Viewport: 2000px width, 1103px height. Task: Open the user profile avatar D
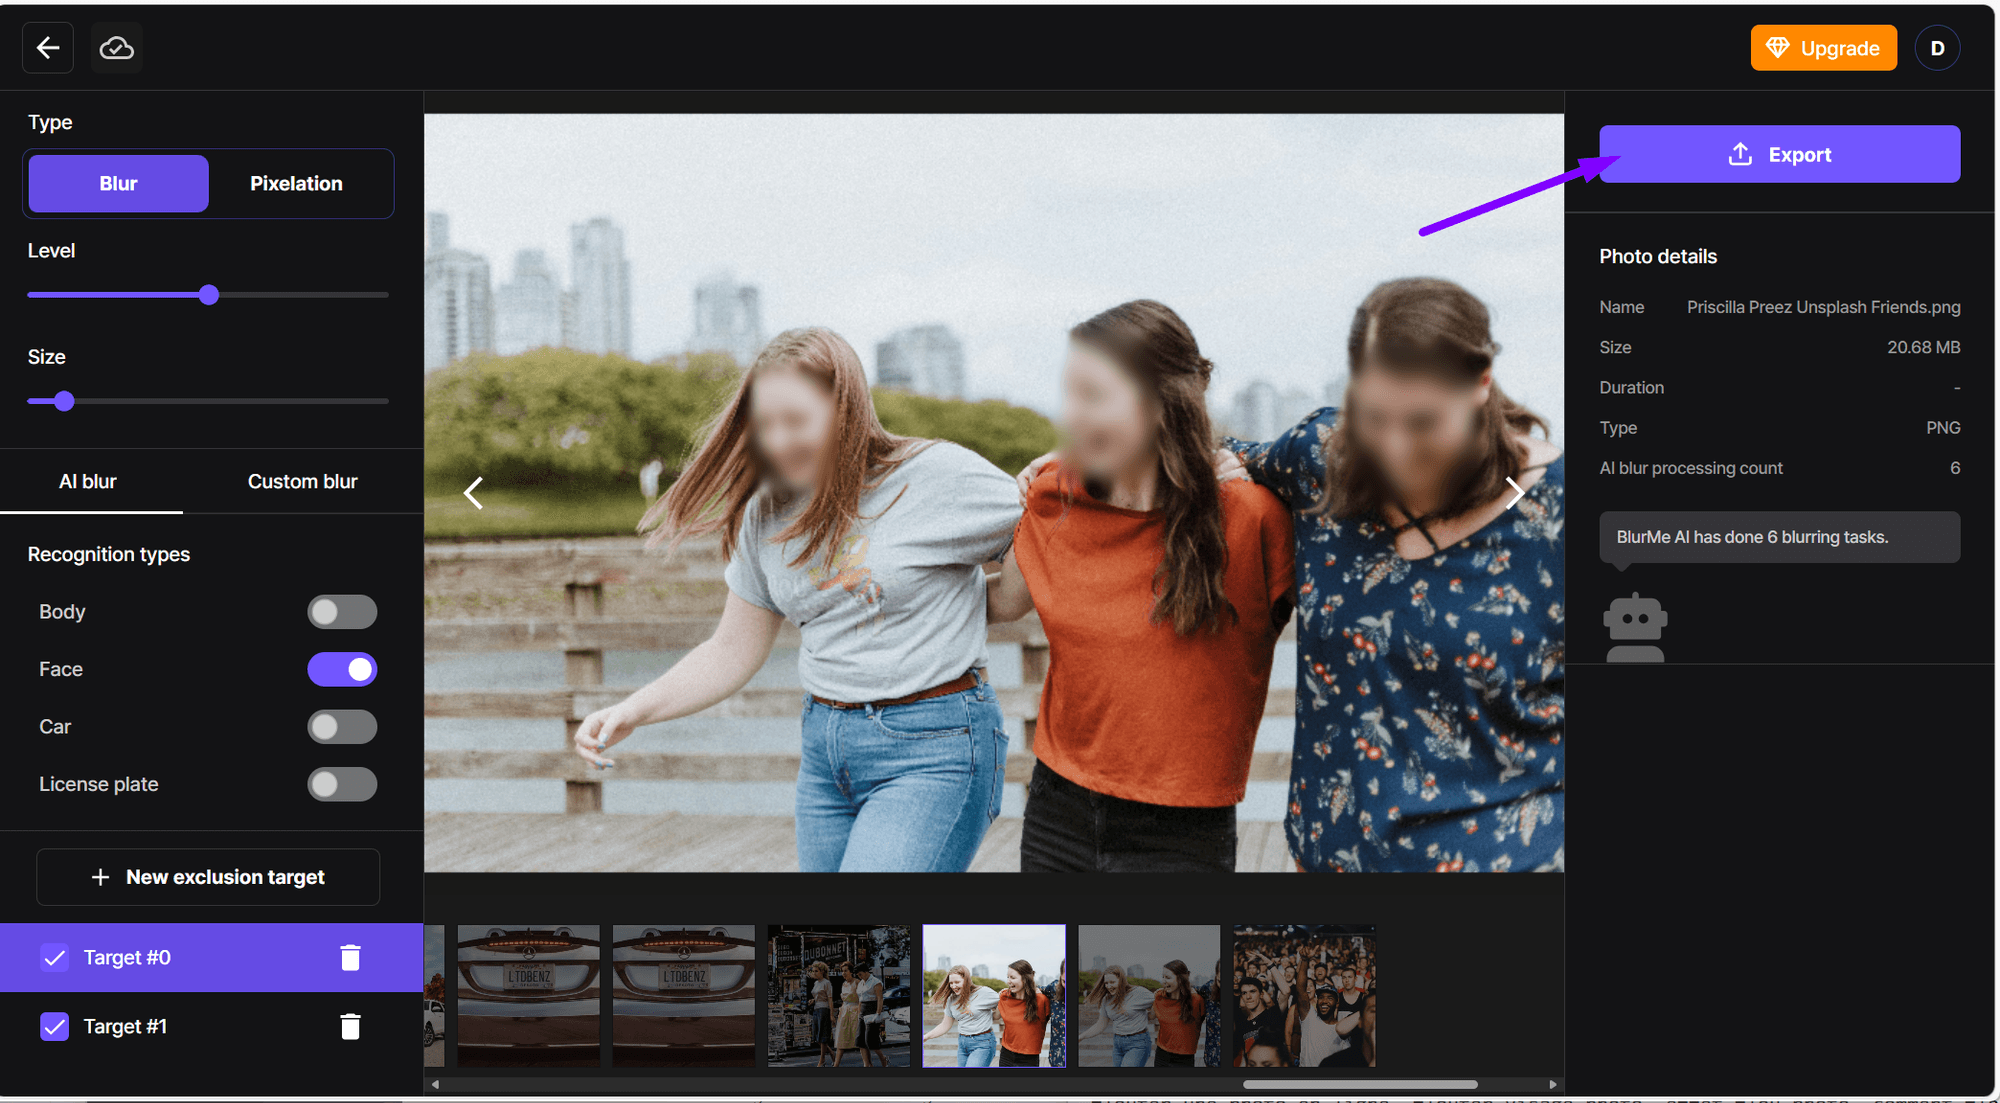coord(1937,48)
